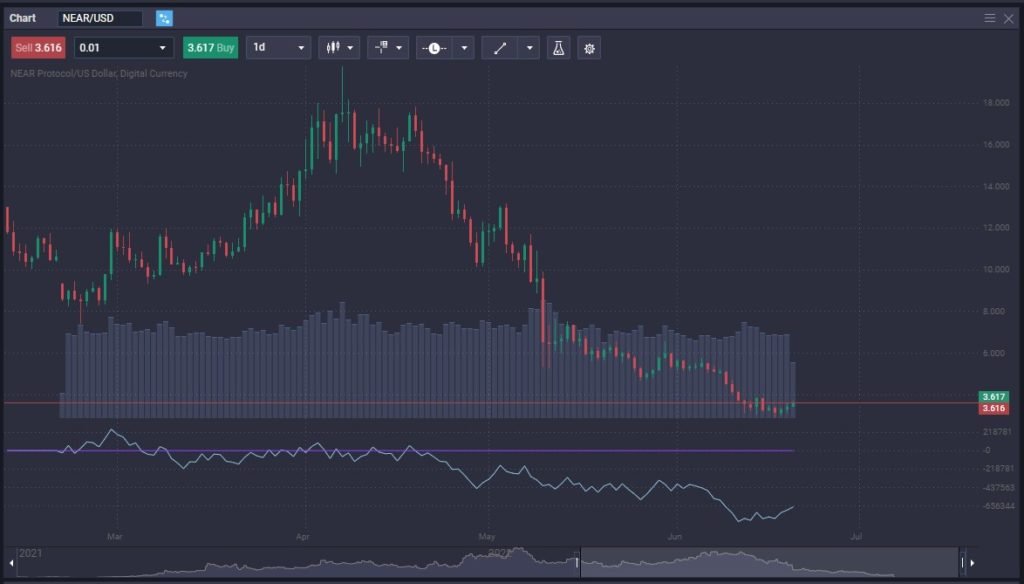Click right handle of timeline range slider

coord(962,562)
